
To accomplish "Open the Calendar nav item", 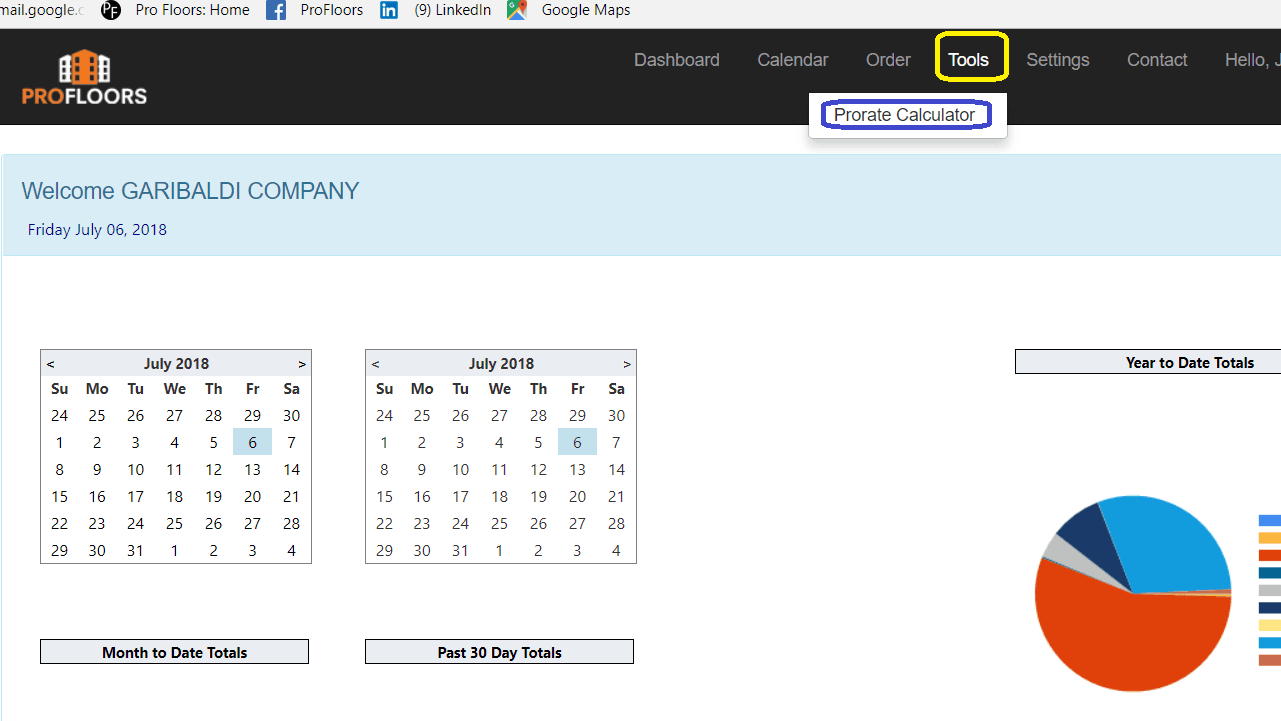I will [x=793, y=60].
